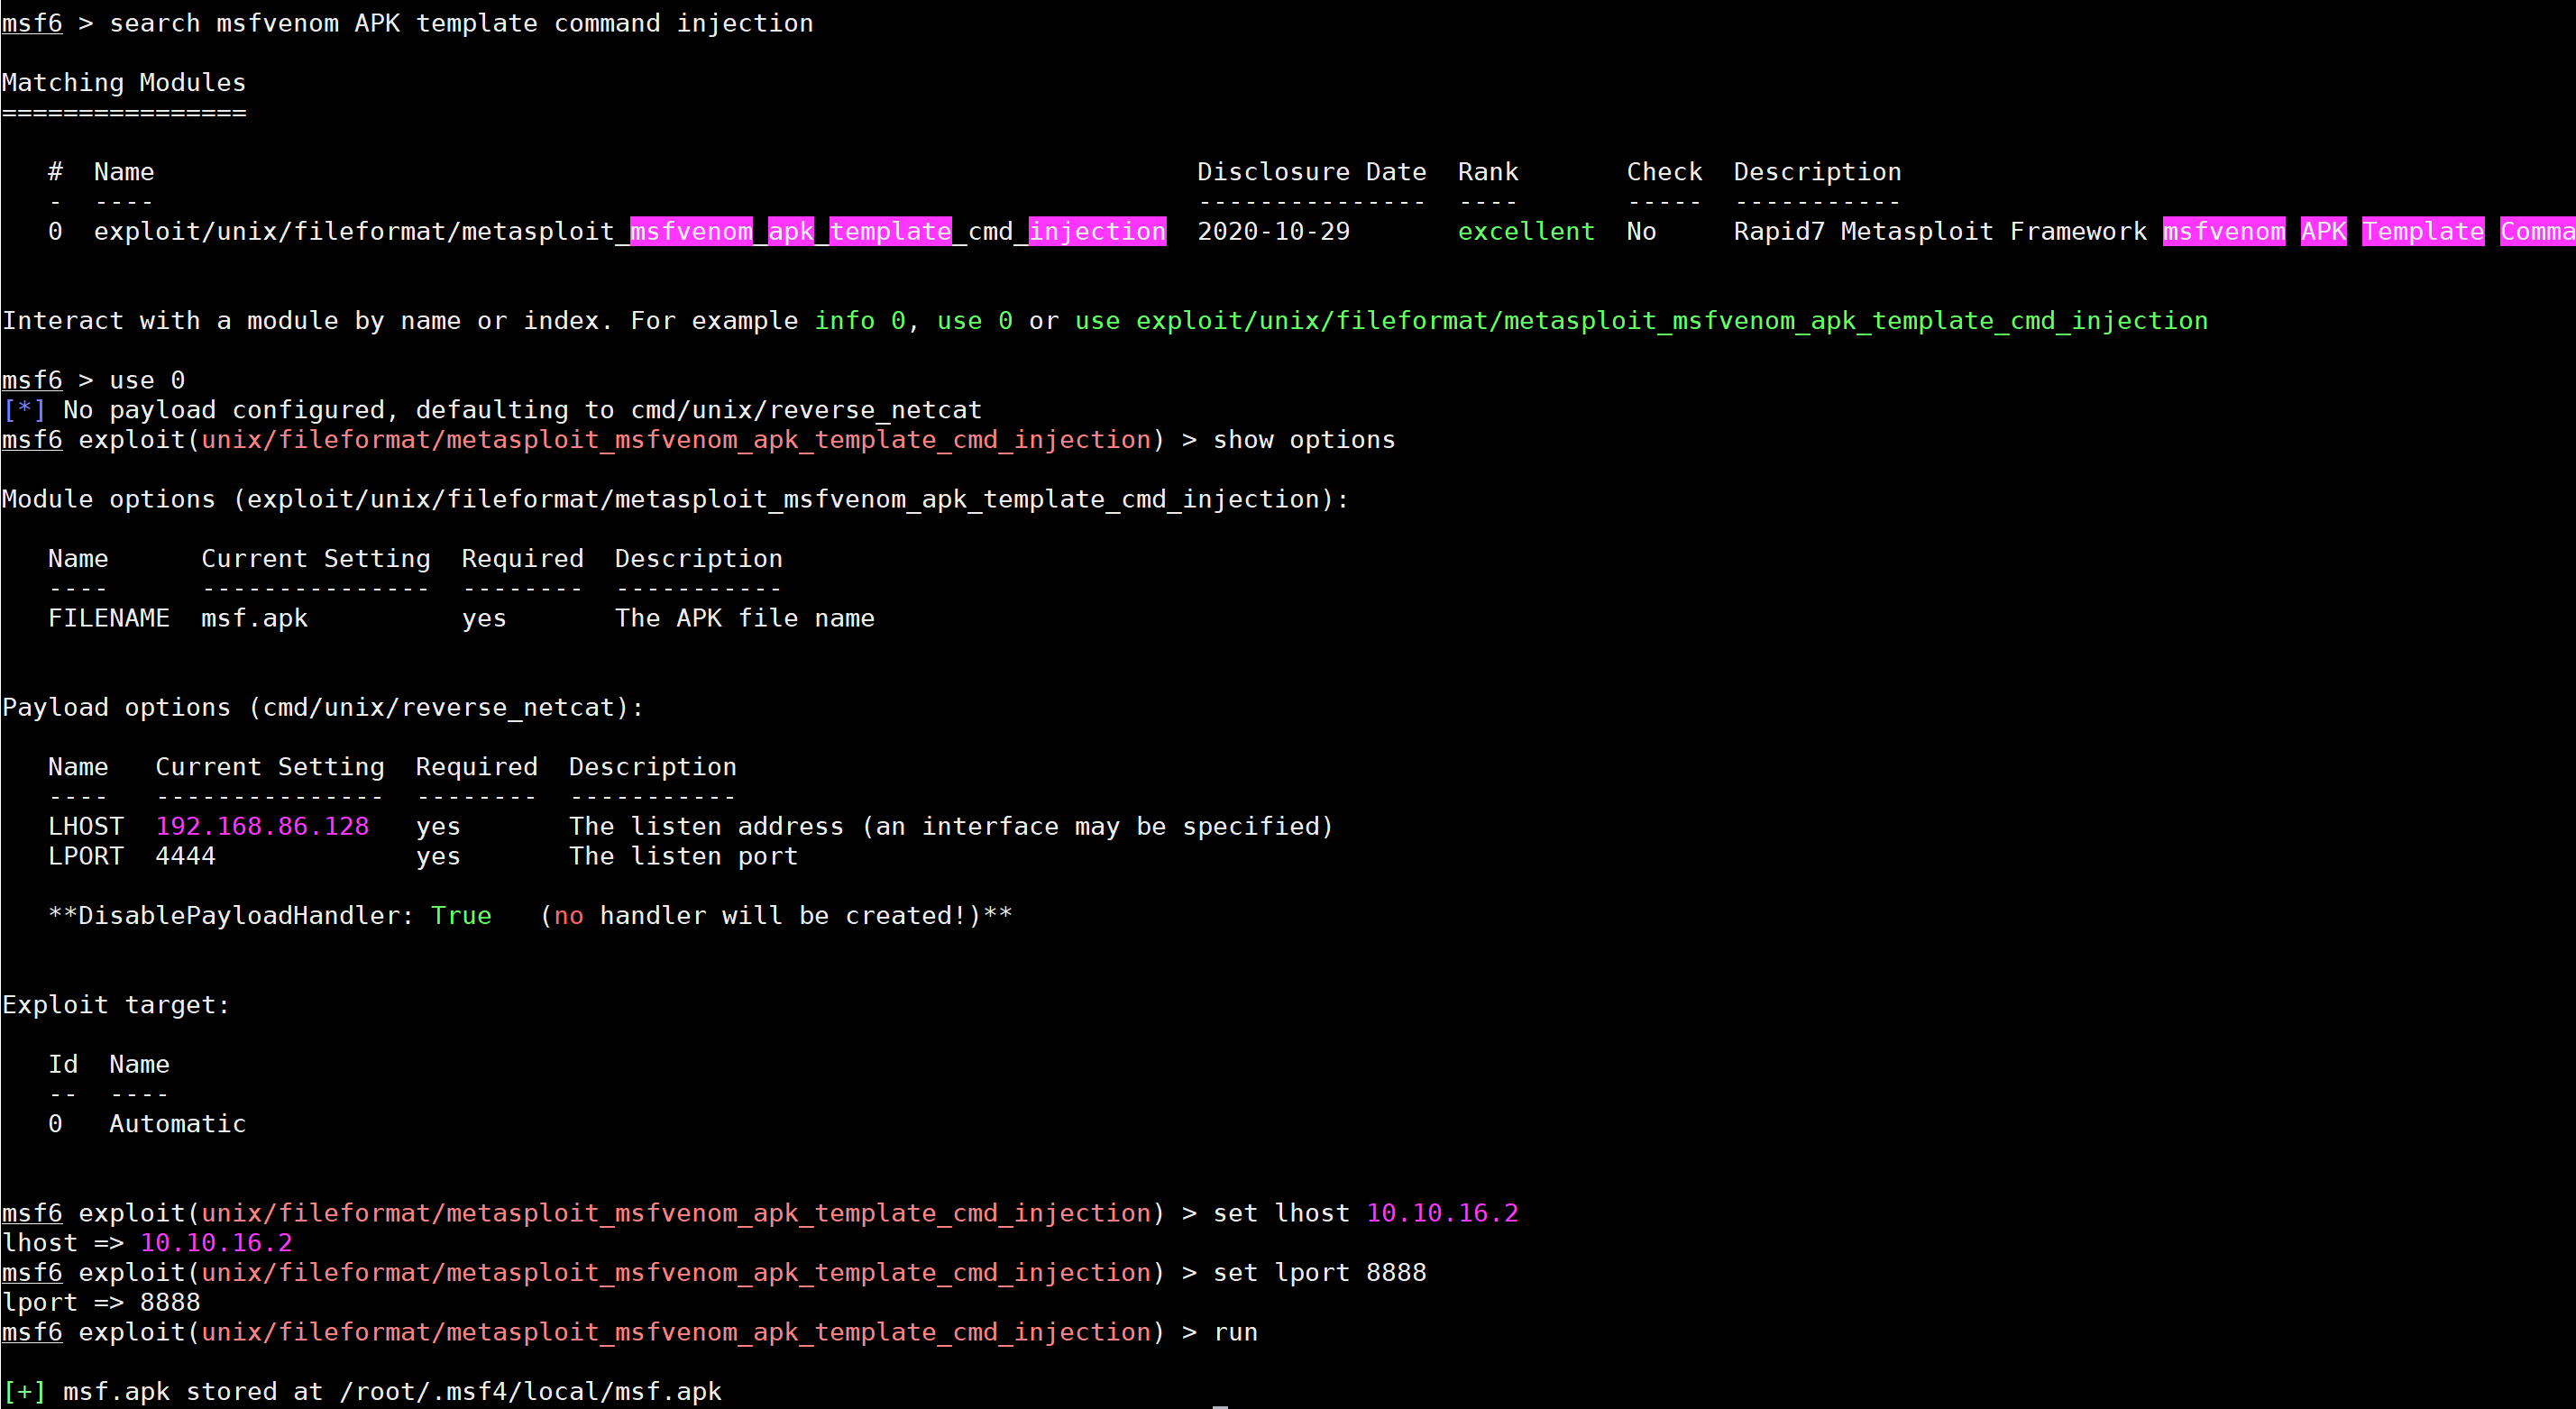Click the LPORT value 4444

point(185,857)
